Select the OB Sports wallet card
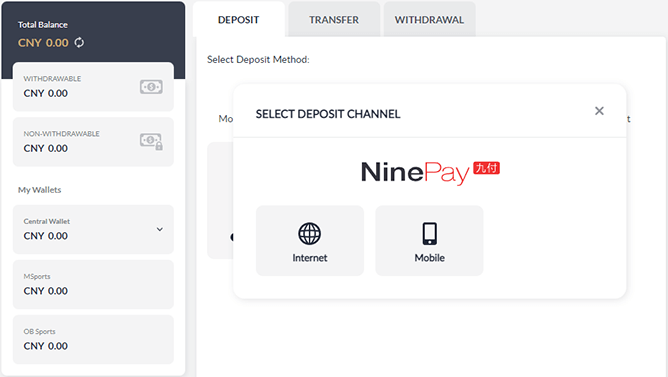Viewport: 668px width, 377px height. (93, 340)
